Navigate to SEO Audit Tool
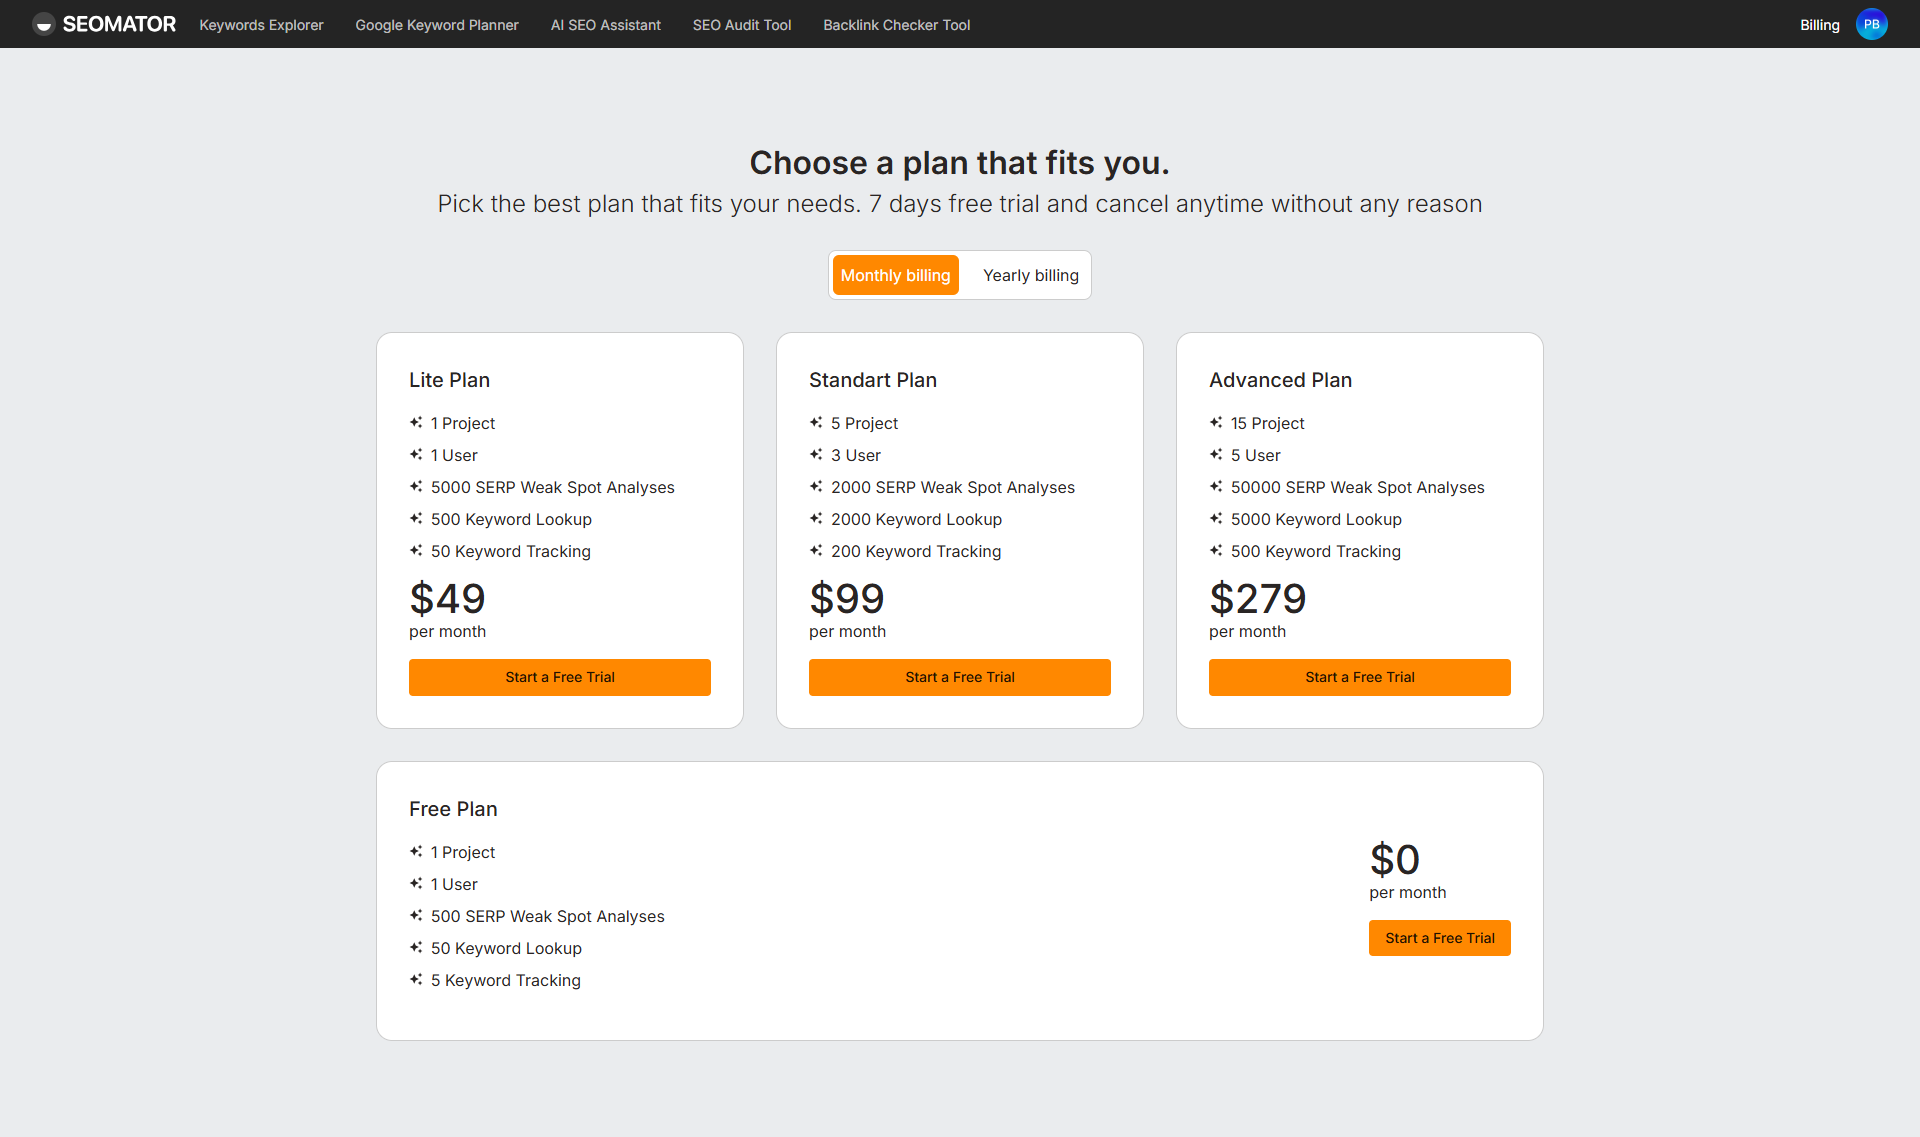 pyautogui.click(x=741, y=25)
